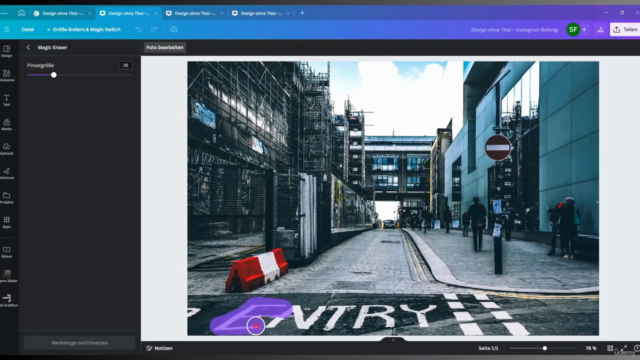
Task: Open the Design panel in sidebar
Action: point(7,51)
